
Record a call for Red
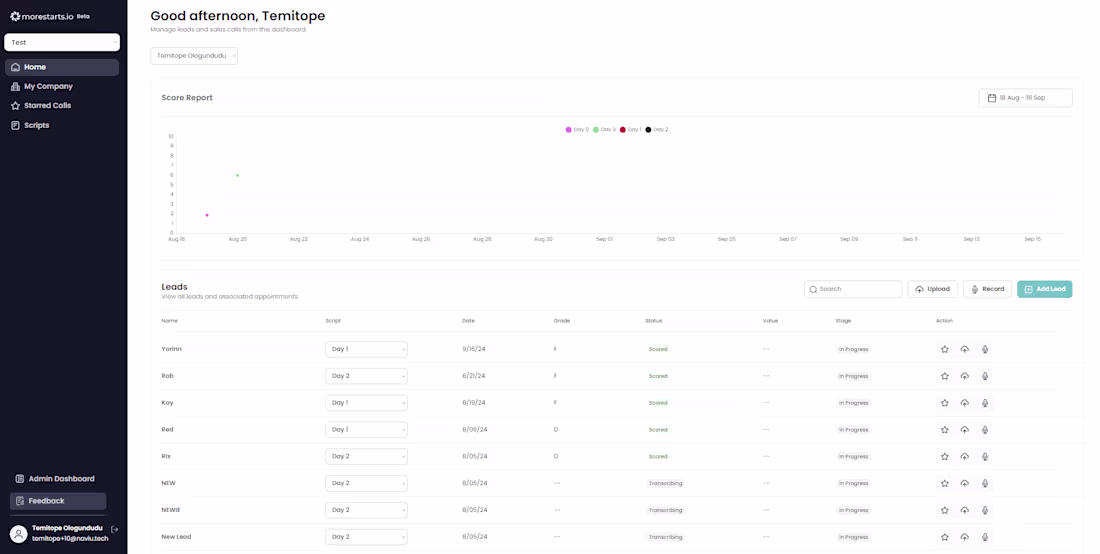(985, 430)
